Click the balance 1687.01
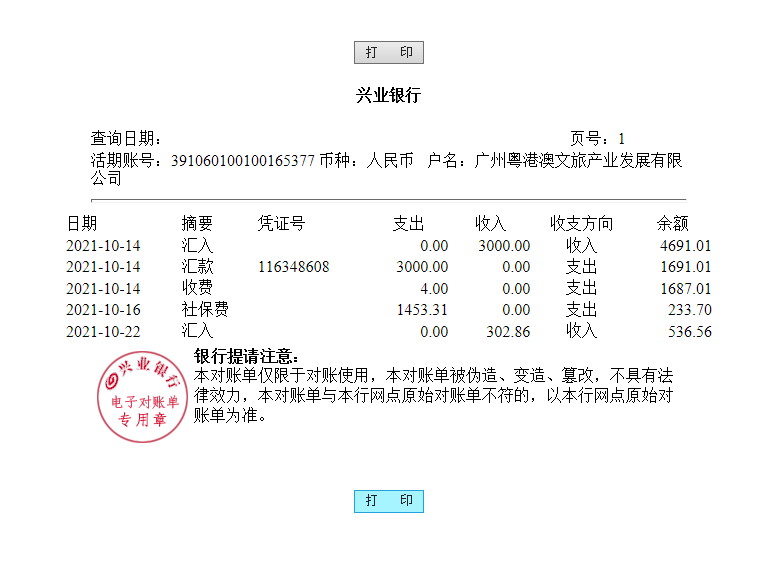 [x=685, y=288]
